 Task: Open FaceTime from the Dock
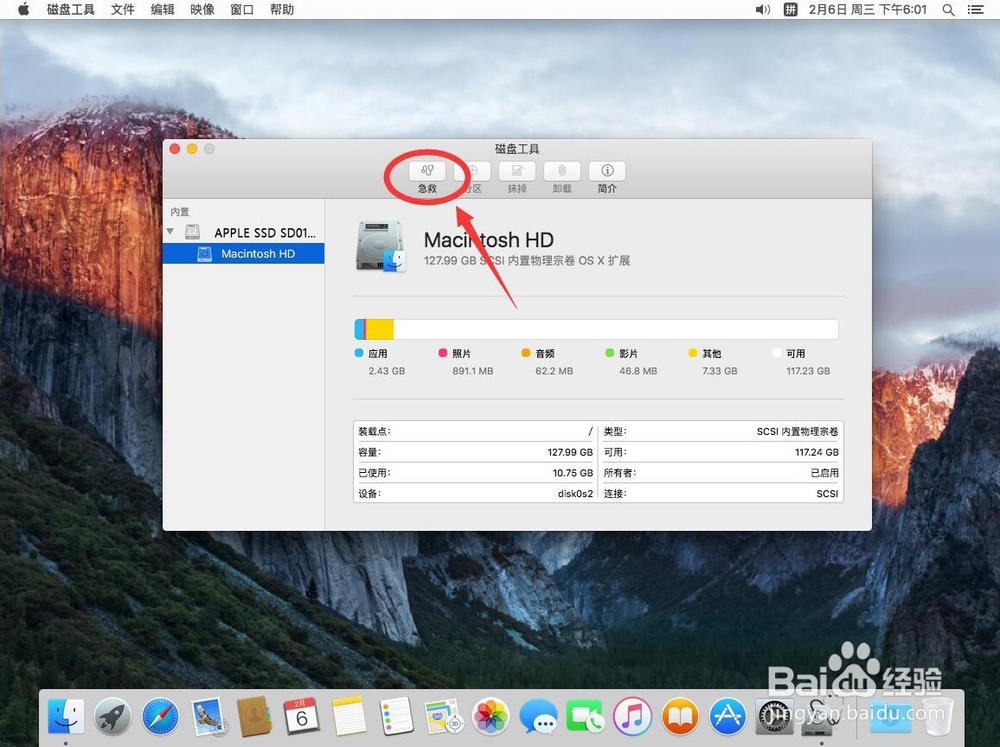pyautogui.click(x=585, y=716)
